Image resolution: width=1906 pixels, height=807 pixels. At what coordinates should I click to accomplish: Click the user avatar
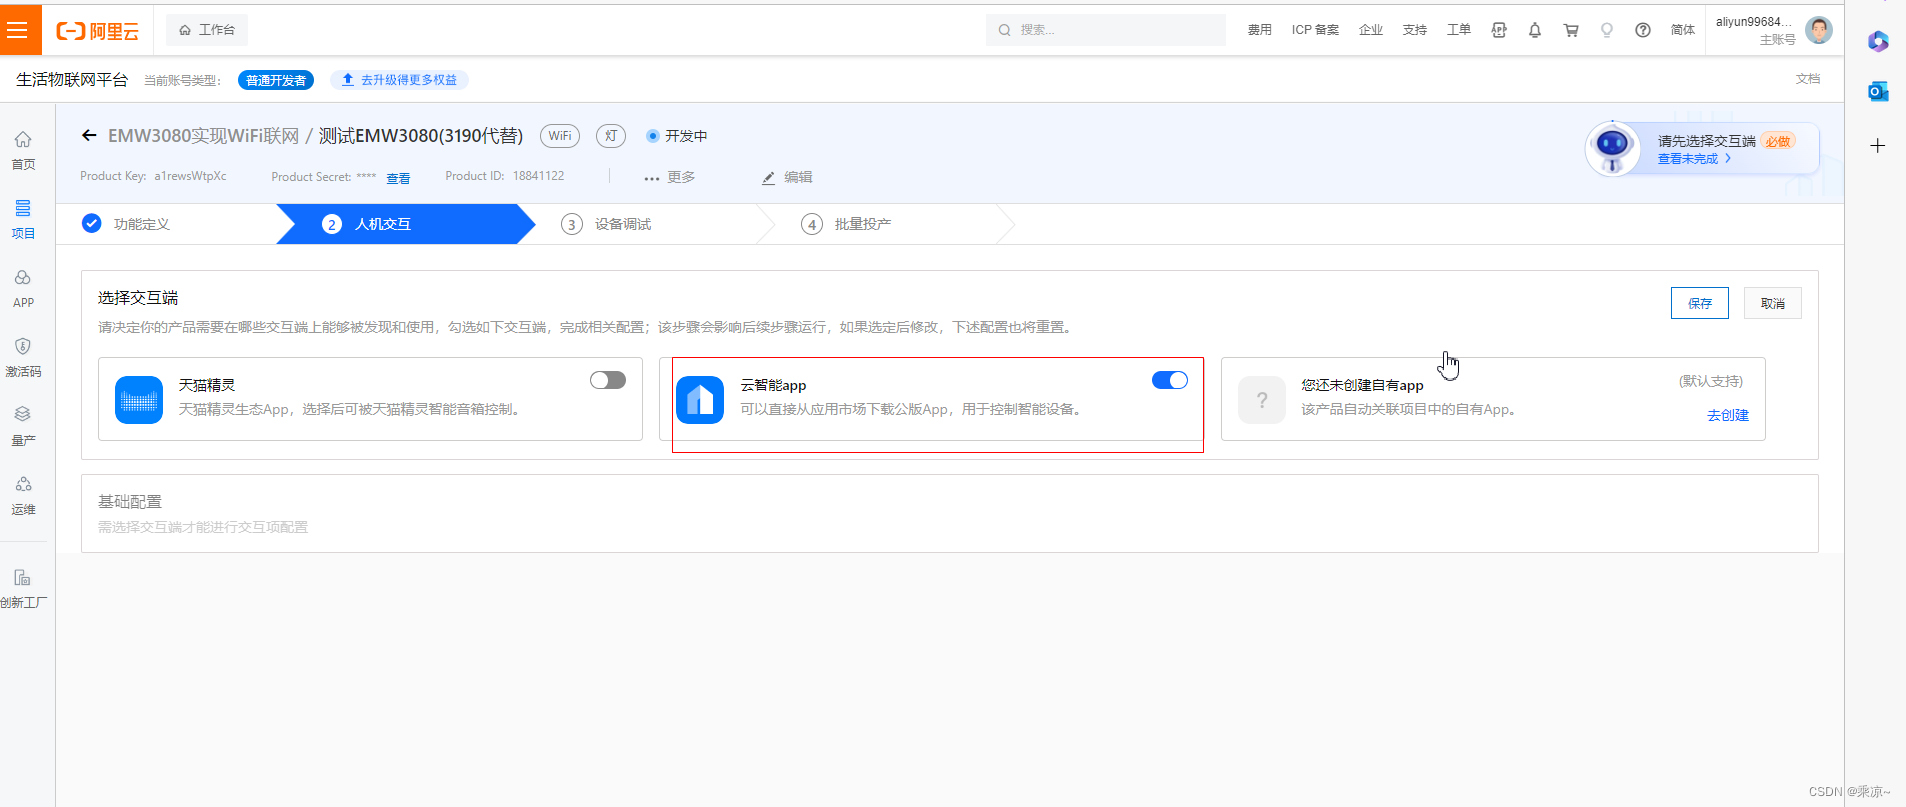(1819, 30)
